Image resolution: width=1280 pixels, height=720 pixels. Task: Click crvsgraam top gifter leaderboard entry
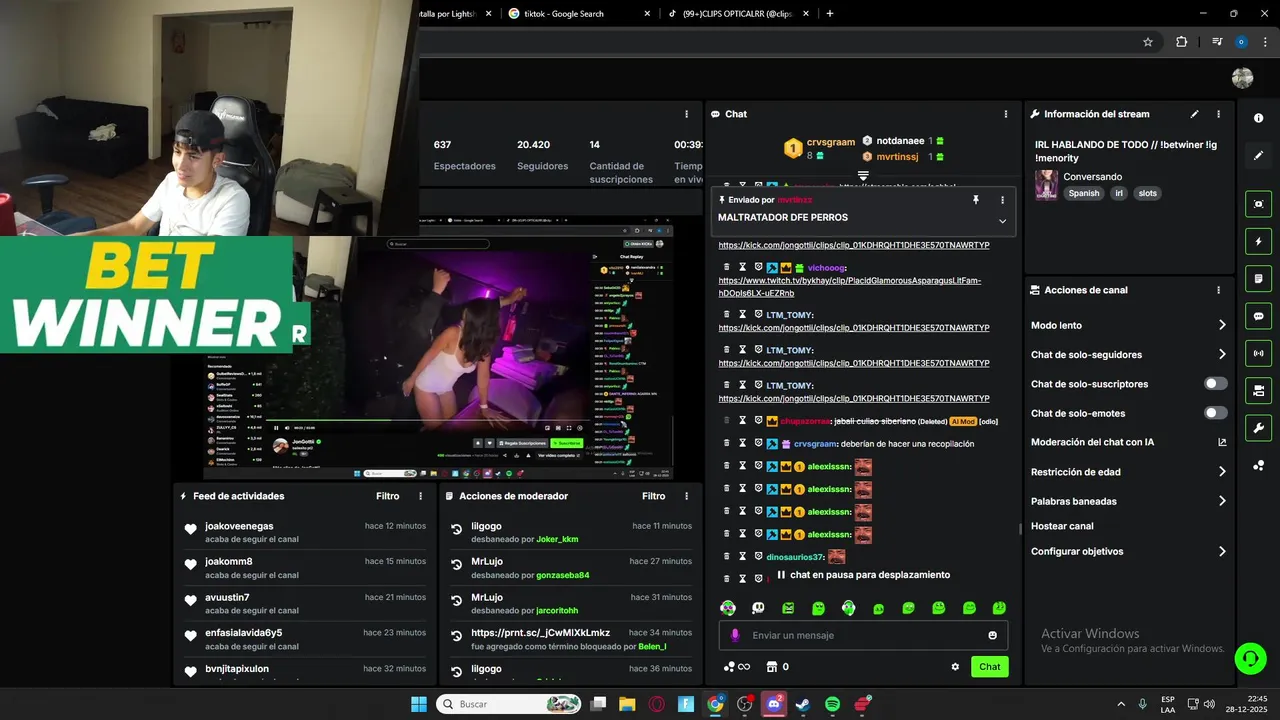[819, 148]
